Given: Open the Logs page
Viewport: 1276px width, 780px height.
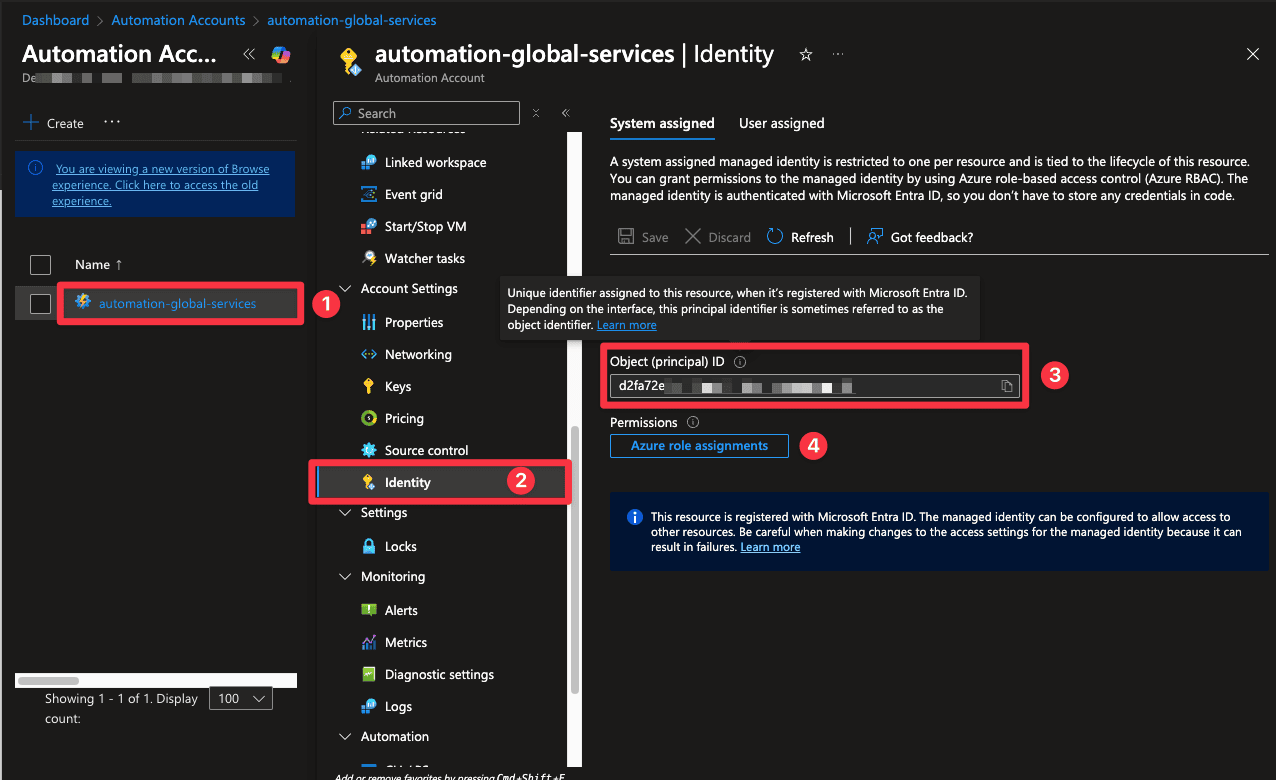Looking at the screenshot, I should click(x=398, y=706).
